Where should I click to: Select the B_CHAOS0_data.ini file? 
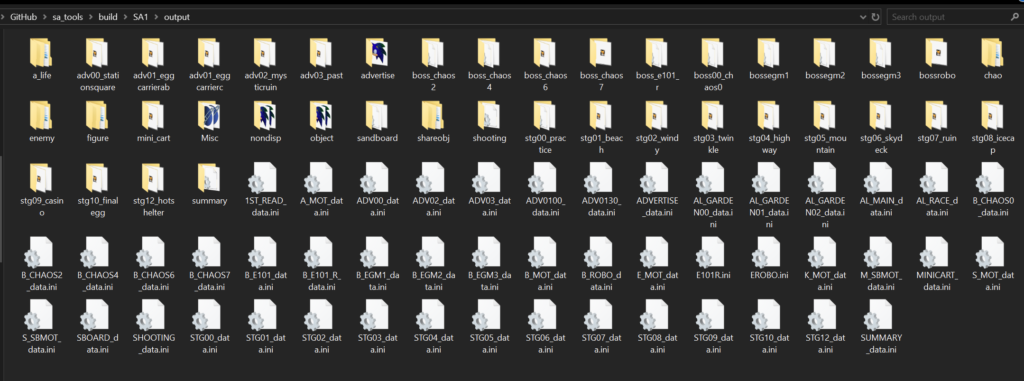(993, 191)
